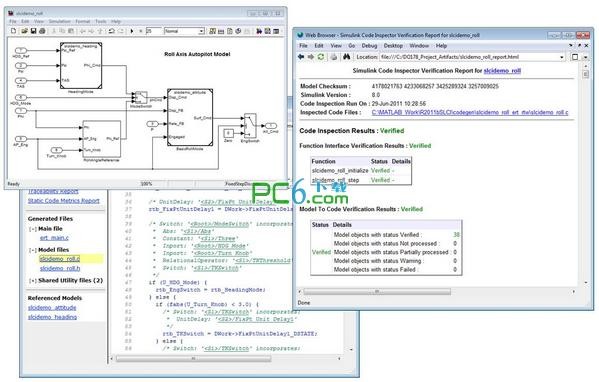
Task: Collapse the Main file tree section
Action: tap(32, 229)
